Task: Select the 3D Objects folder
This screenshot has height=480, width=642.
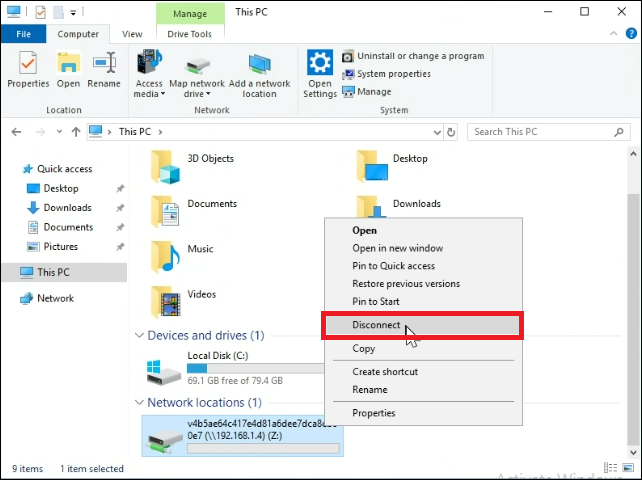Action: 192,166
